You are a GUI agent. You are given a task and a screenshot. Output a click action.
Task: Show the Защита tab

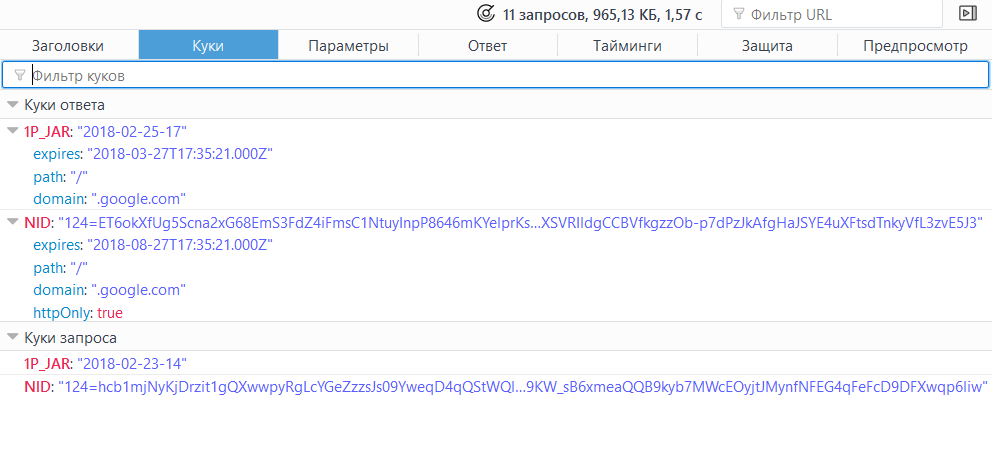[767, 45]
